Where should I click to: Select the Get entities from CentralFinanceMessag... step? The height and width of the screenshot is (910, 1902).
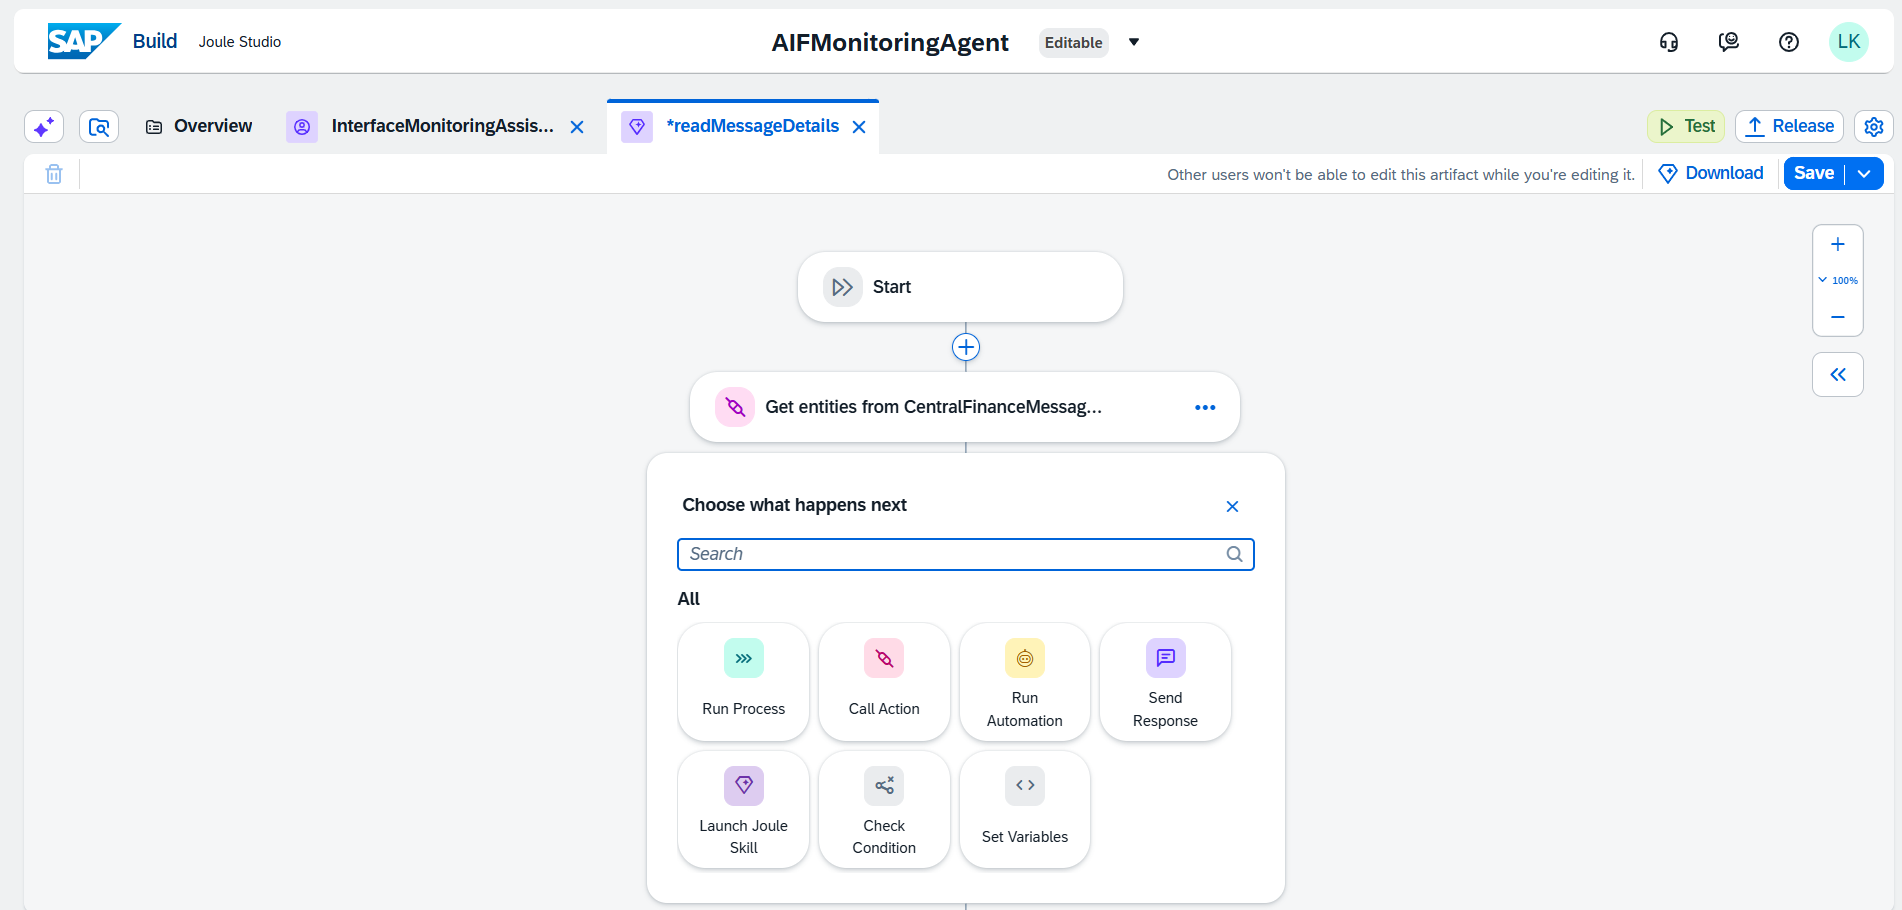click(x=965, y=407)
